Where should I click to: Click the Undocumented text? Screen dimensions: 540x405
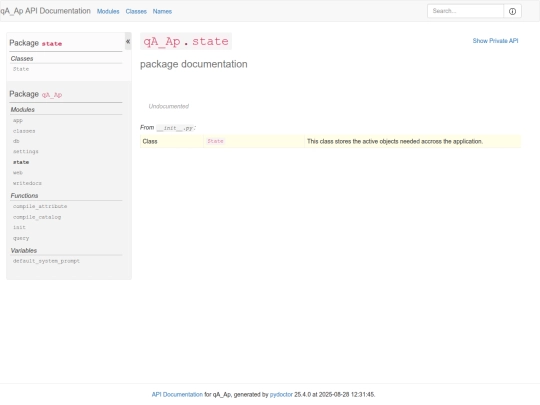pyautogui.click(x=169, y=106)
